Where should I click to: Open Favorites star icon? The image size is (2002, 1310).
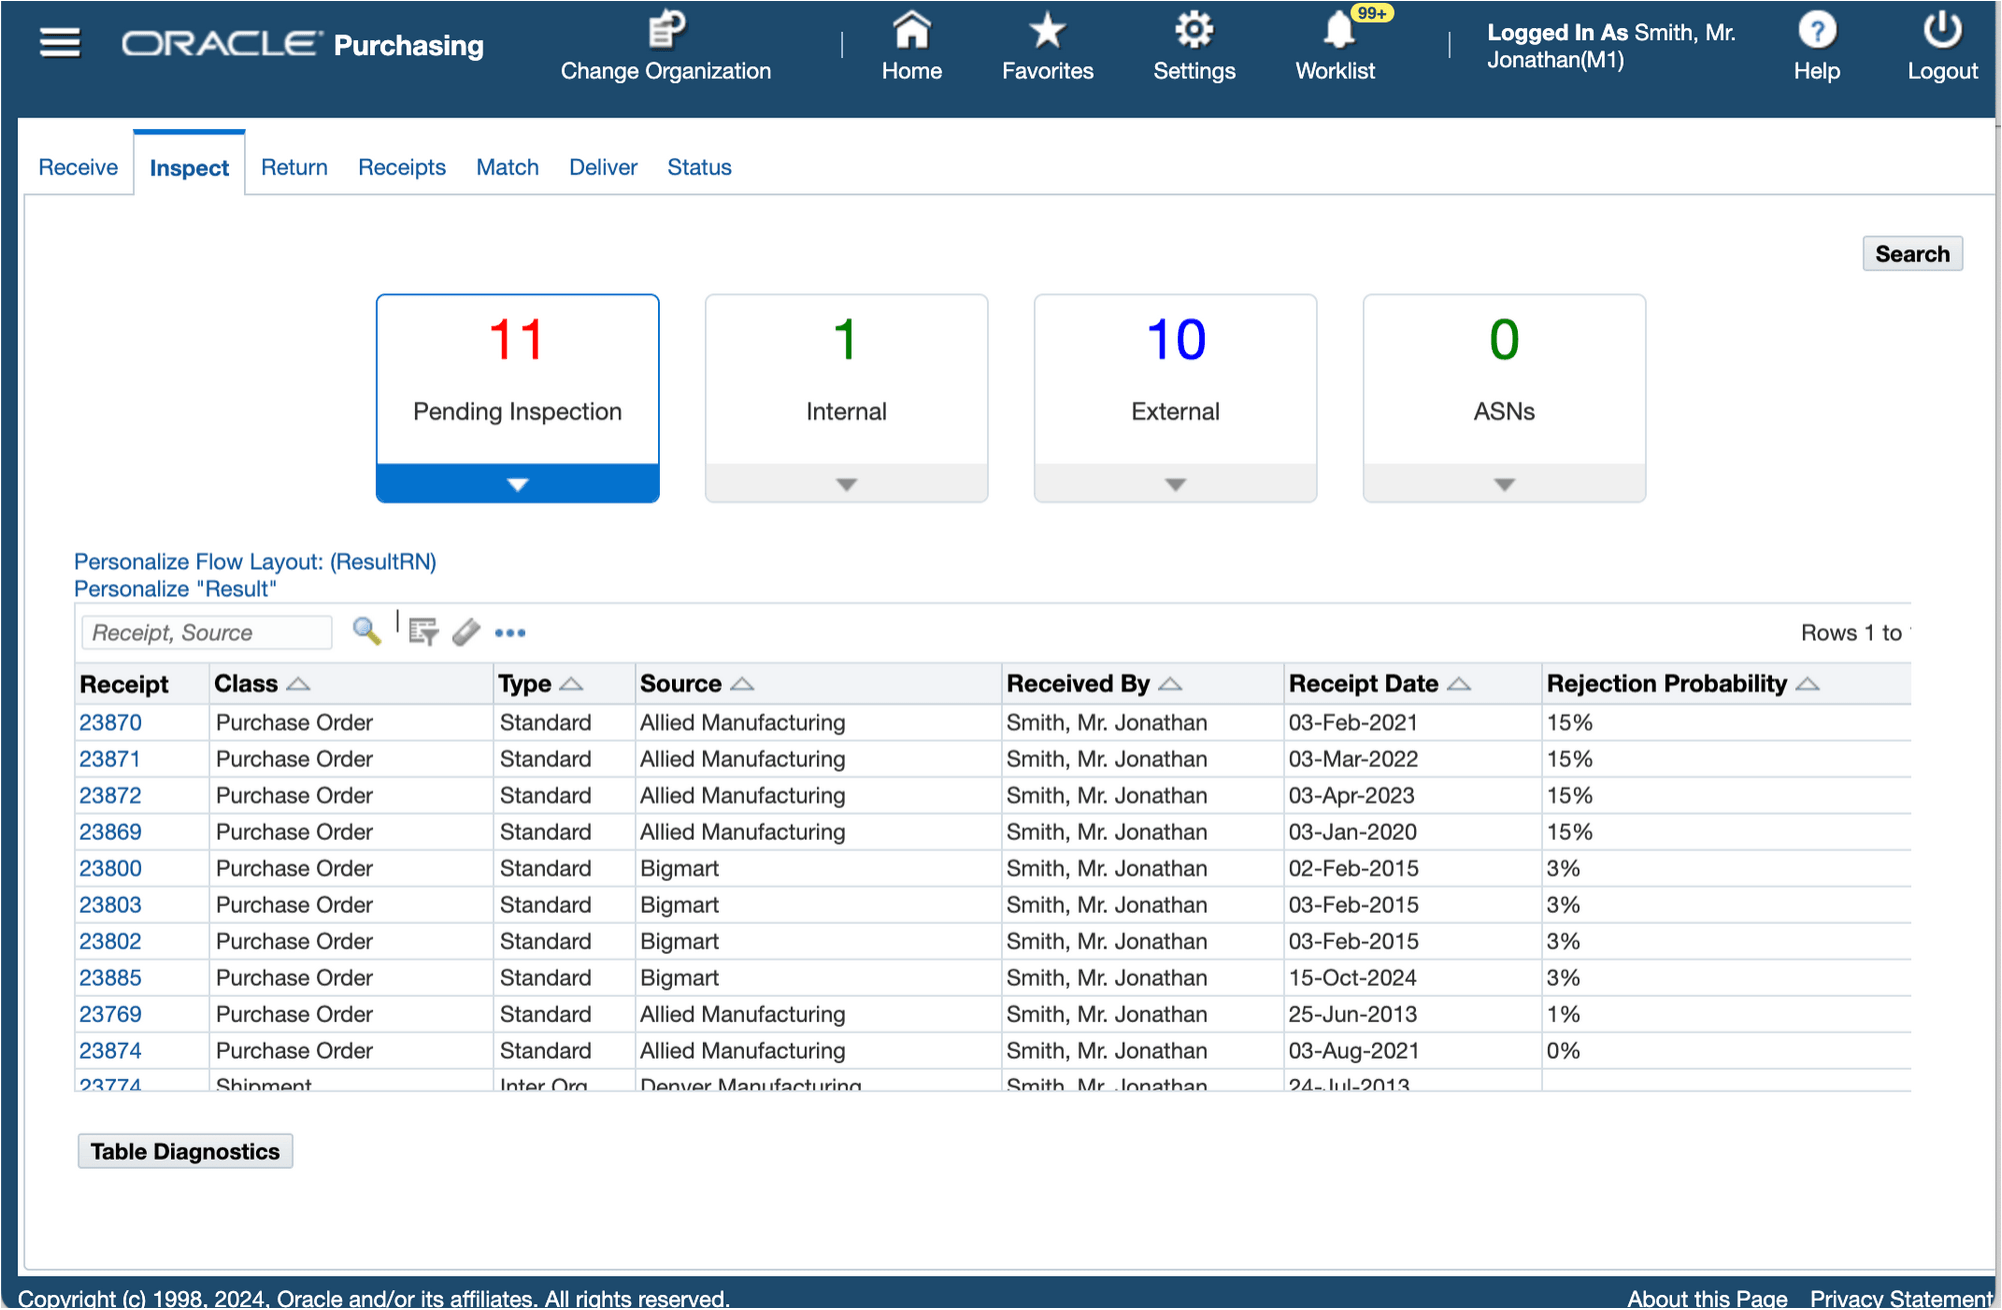1047,30
